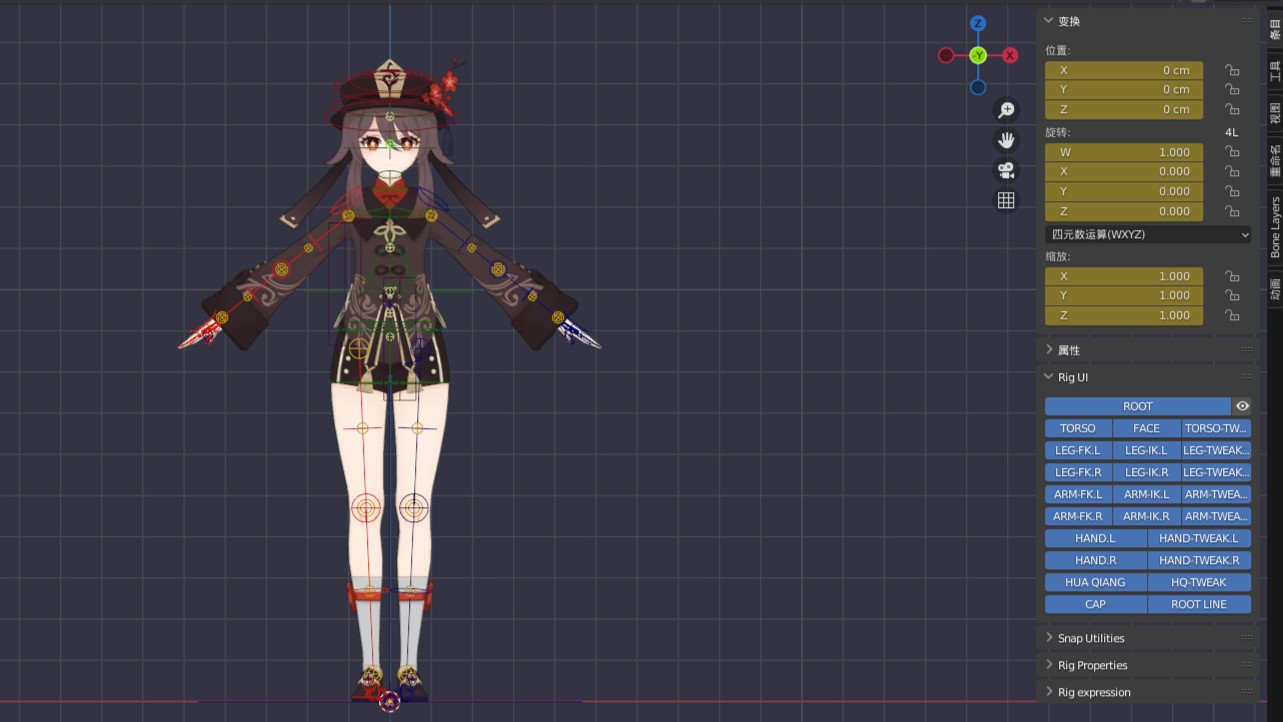The width and height of the screenshot is (1283, 722).
Task: Click the location Y value field
Action: [x=1124, y=90]
